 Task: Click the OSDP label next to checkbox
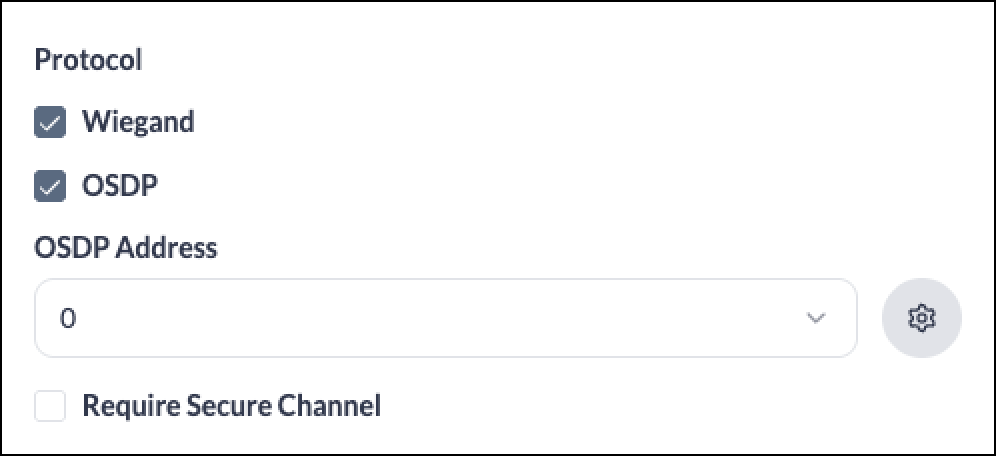120,186
